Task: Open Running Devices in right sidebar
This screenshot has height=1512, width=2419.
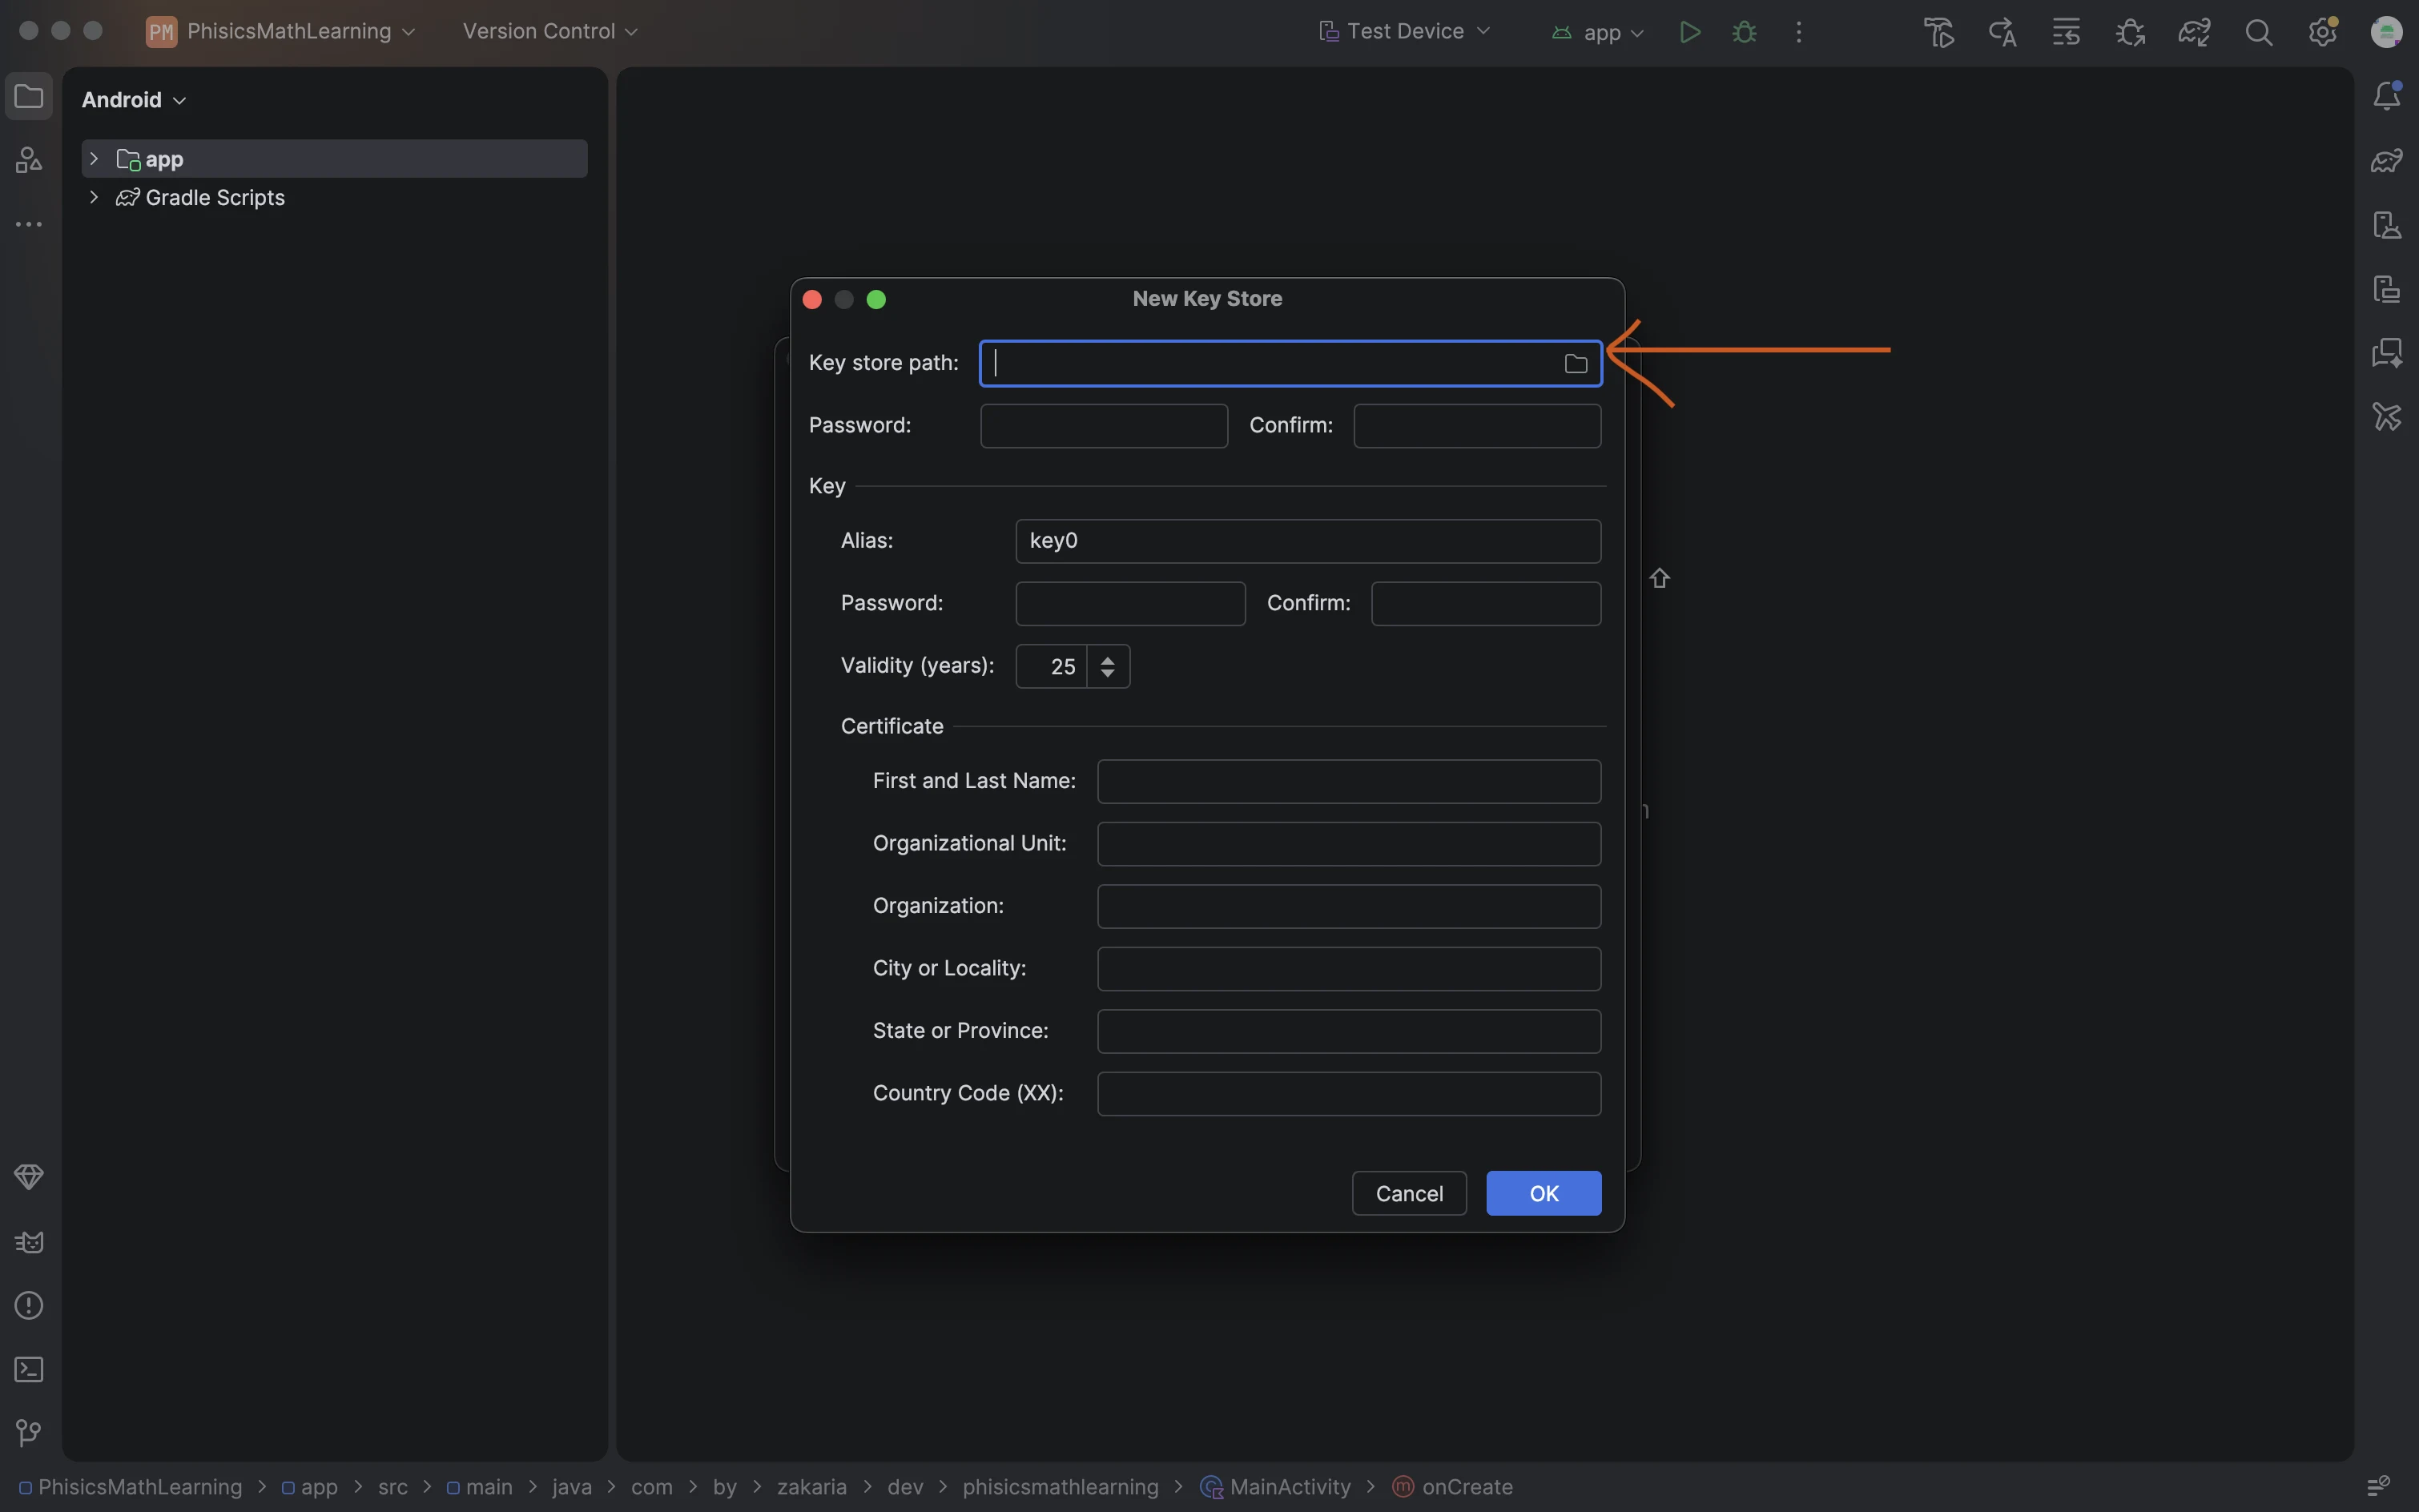Action: pos(2387,288)
